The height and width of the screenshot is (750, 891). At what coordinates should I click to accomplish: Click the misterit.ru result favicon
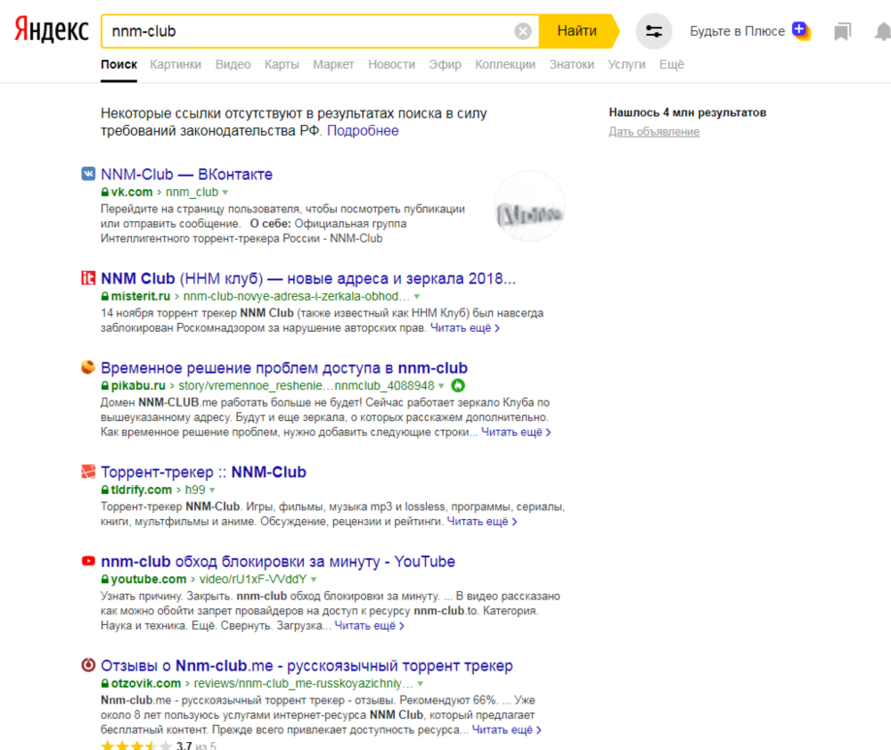click(x=89, y=278)
